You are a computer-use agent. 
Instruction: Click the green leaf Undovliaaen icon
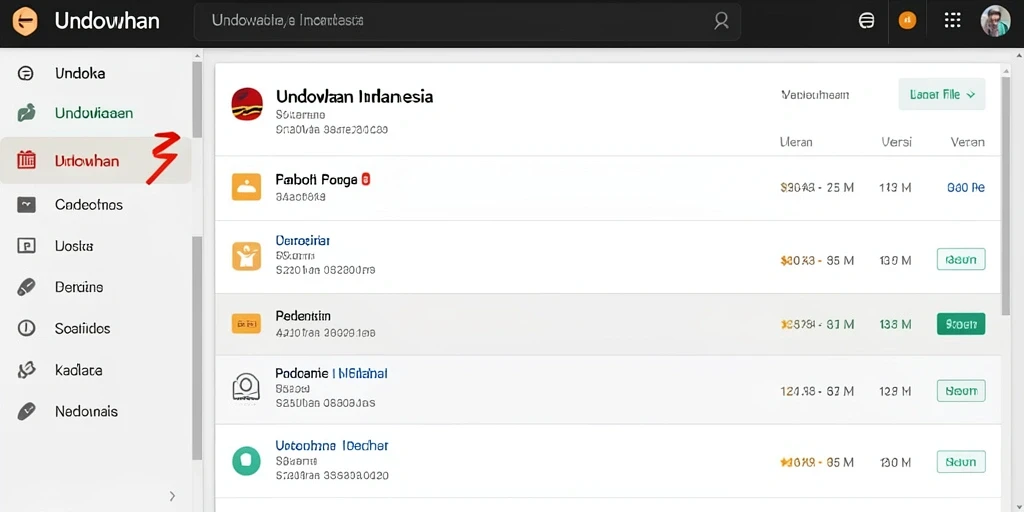tap(25, 113)
